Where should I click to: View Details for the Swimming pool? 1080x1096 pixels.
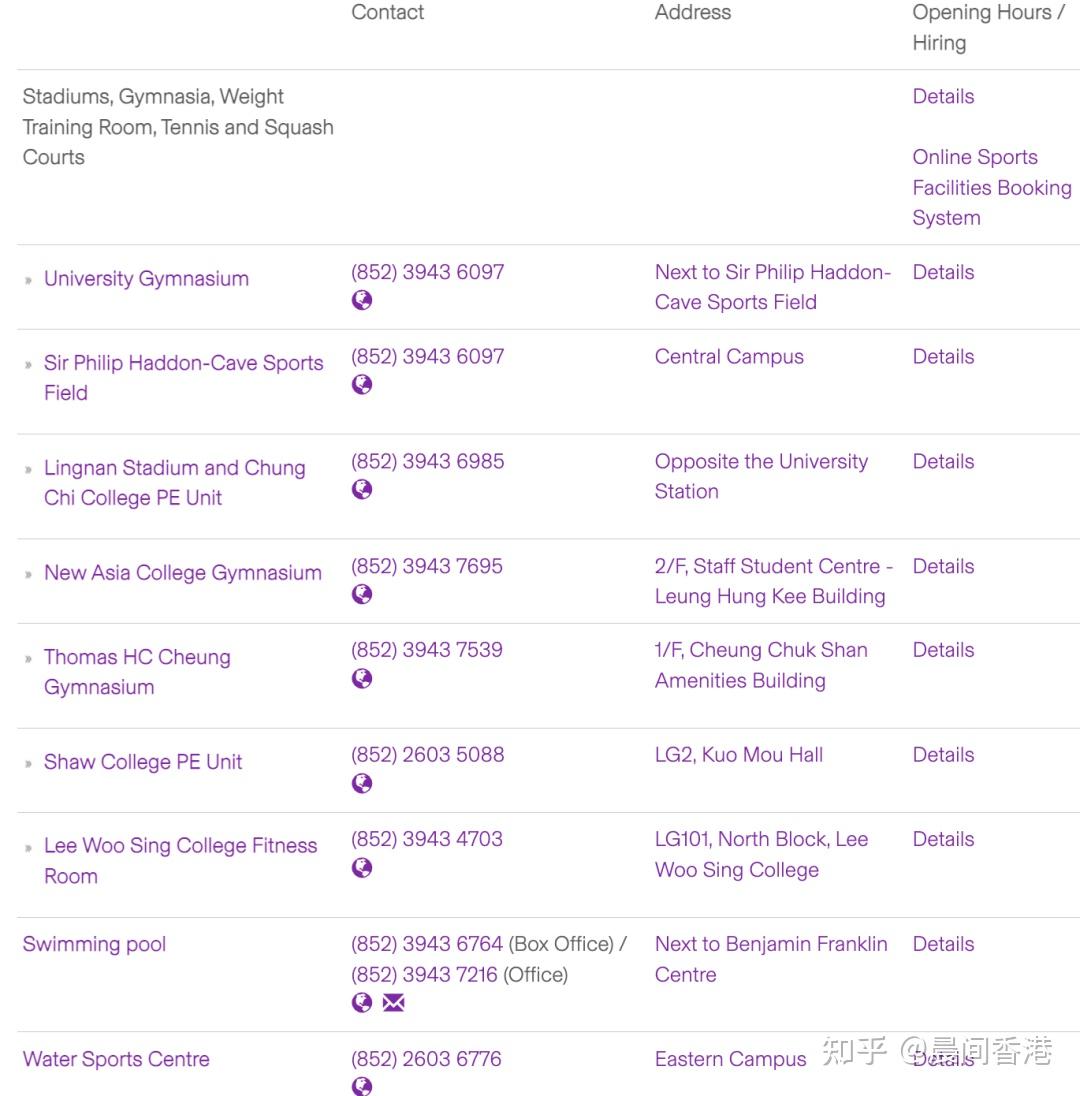[942, 944]
